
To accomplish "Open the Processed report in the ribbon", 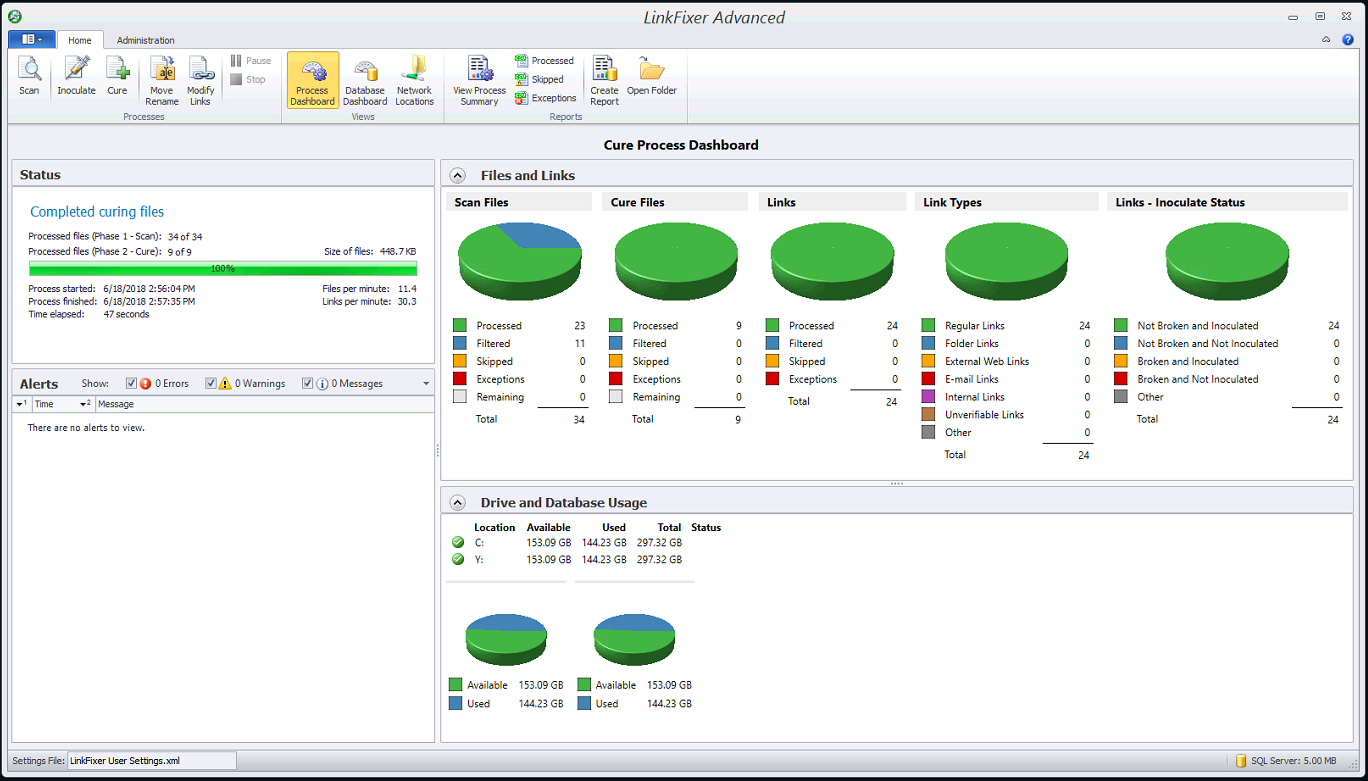I will 544,61.
